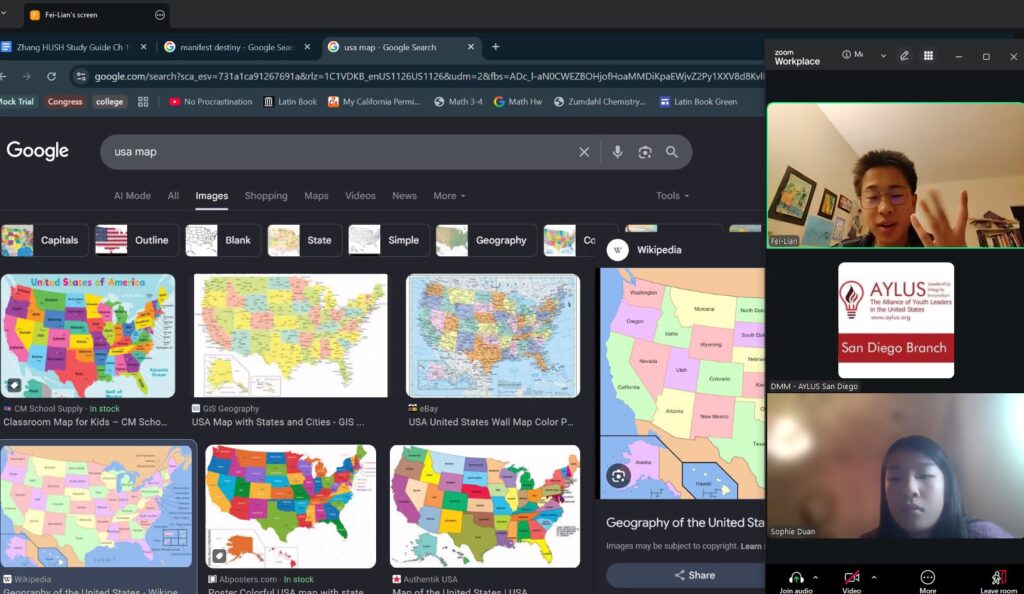Viewport: 1024px width, 594px height.
Task: Expand the Google Tools dropdown
Action: (x=673, y=196)
